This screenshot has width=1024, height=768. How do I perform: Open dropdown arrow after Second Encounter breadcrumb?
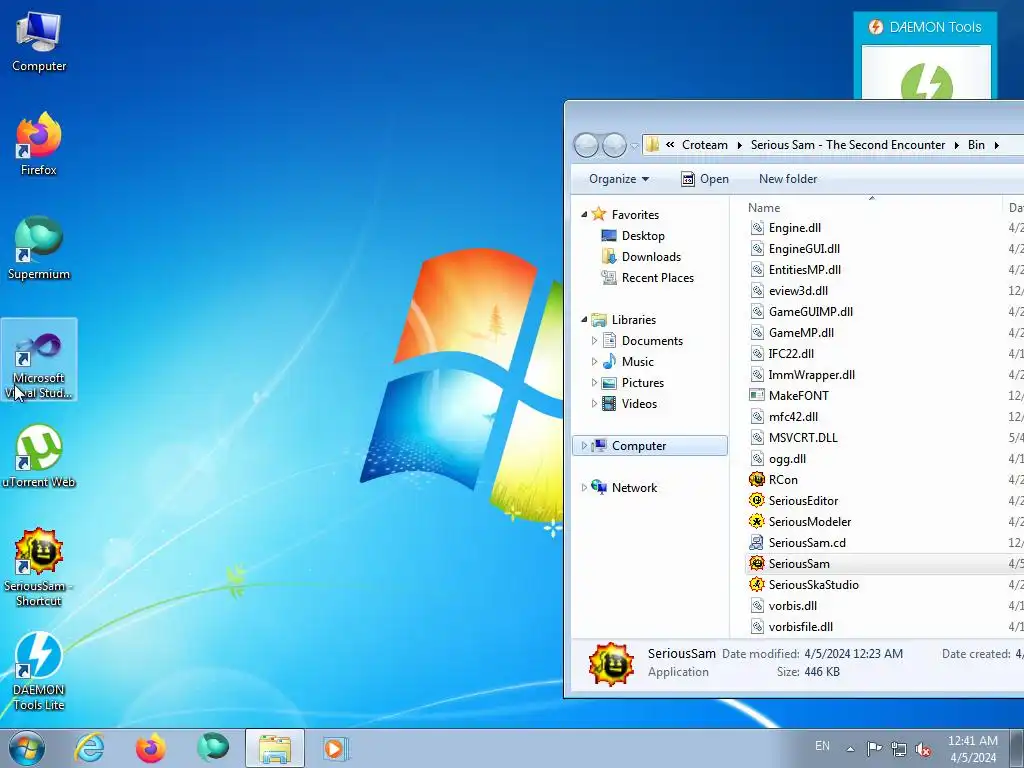pos(956,145)
